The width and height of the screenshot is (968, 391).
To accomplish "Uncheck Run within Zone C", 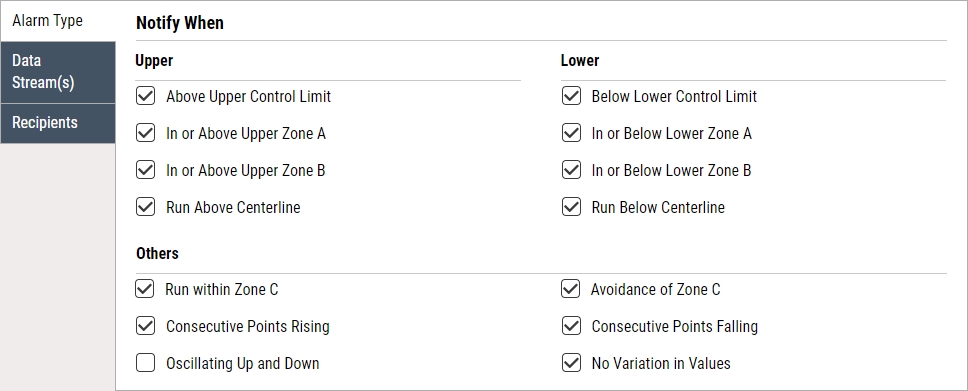I will (144, 289).
